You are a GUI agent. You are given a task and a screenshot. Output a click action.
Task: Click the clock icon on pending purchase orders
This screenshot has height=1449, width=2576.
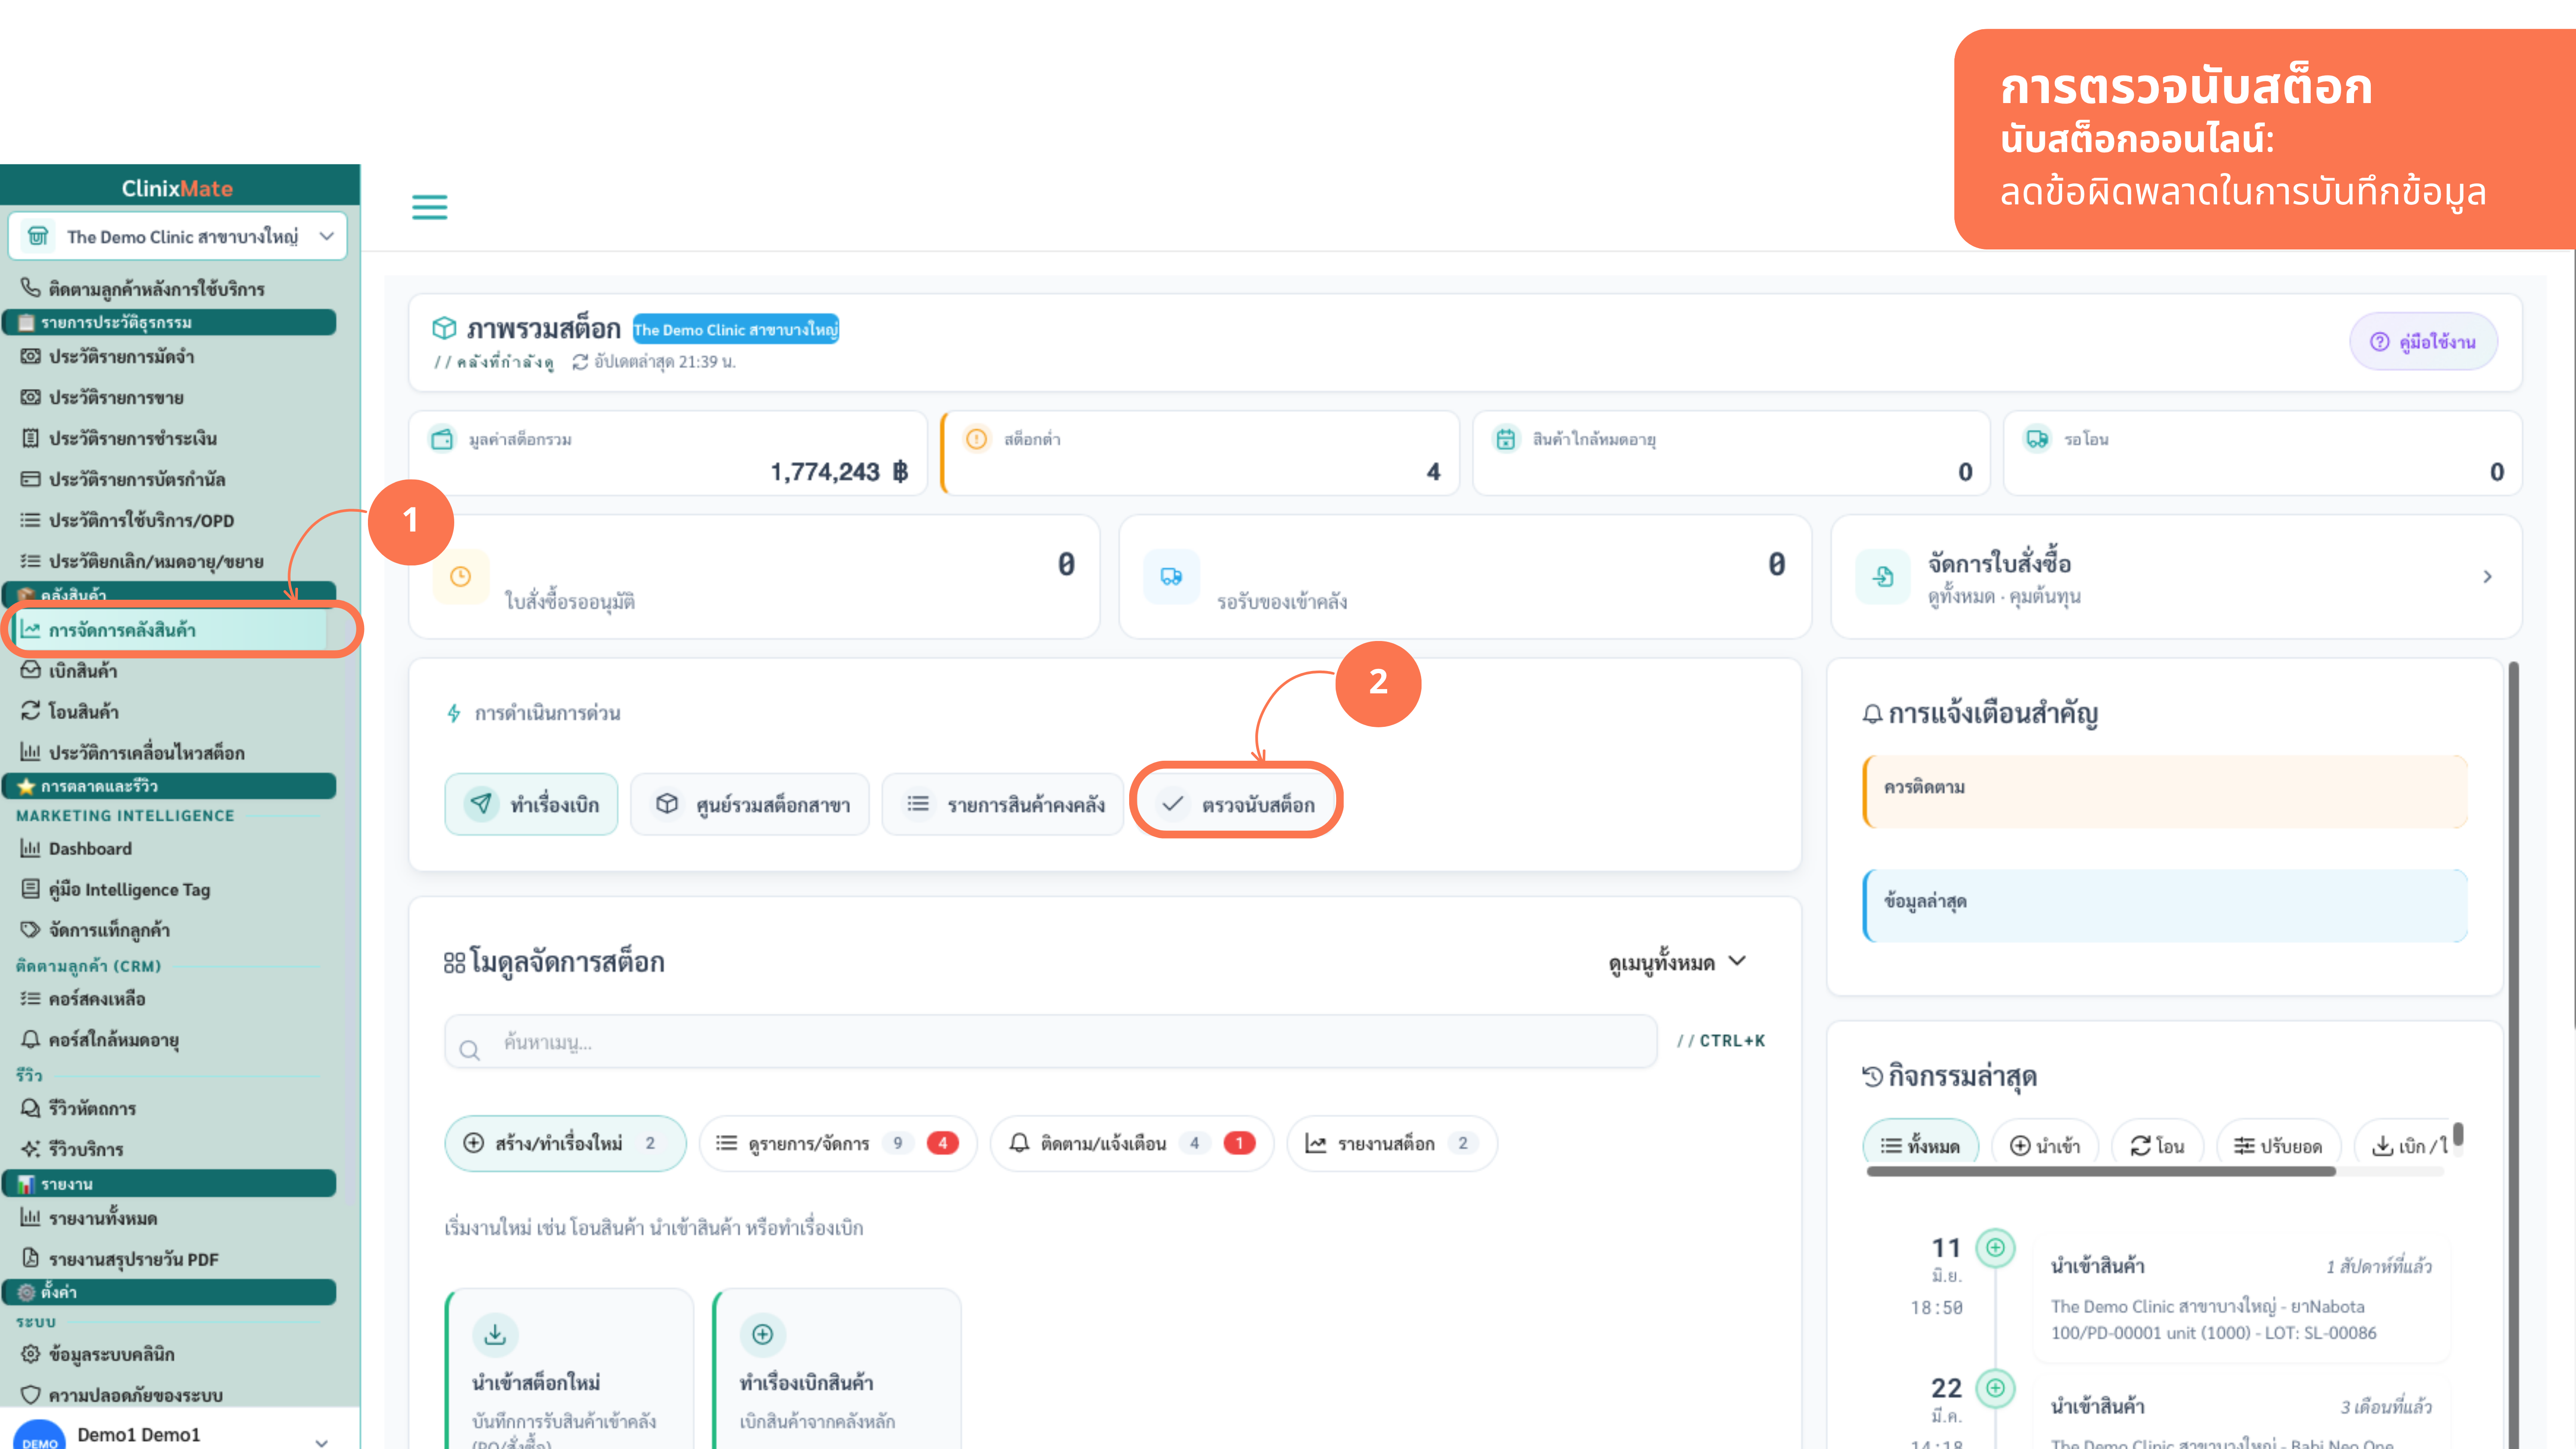461,576
